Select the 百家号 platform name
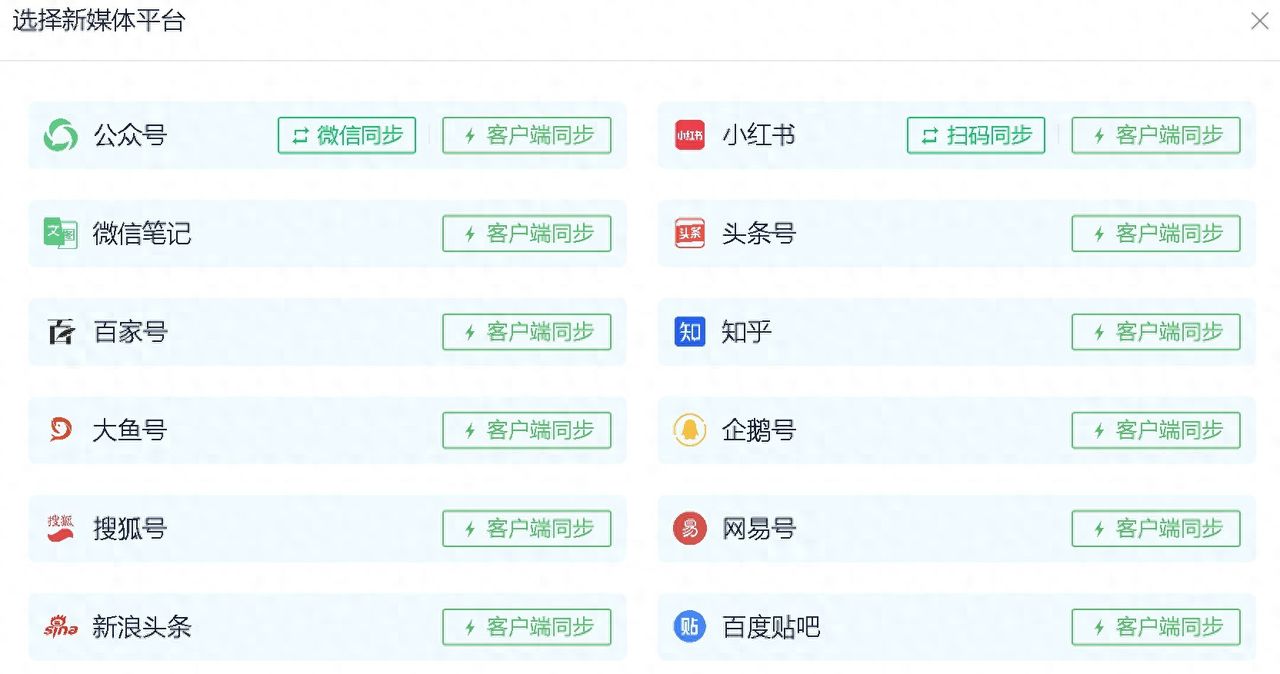The height and width of the screenshot is (674, 1280). pos(130,332)
